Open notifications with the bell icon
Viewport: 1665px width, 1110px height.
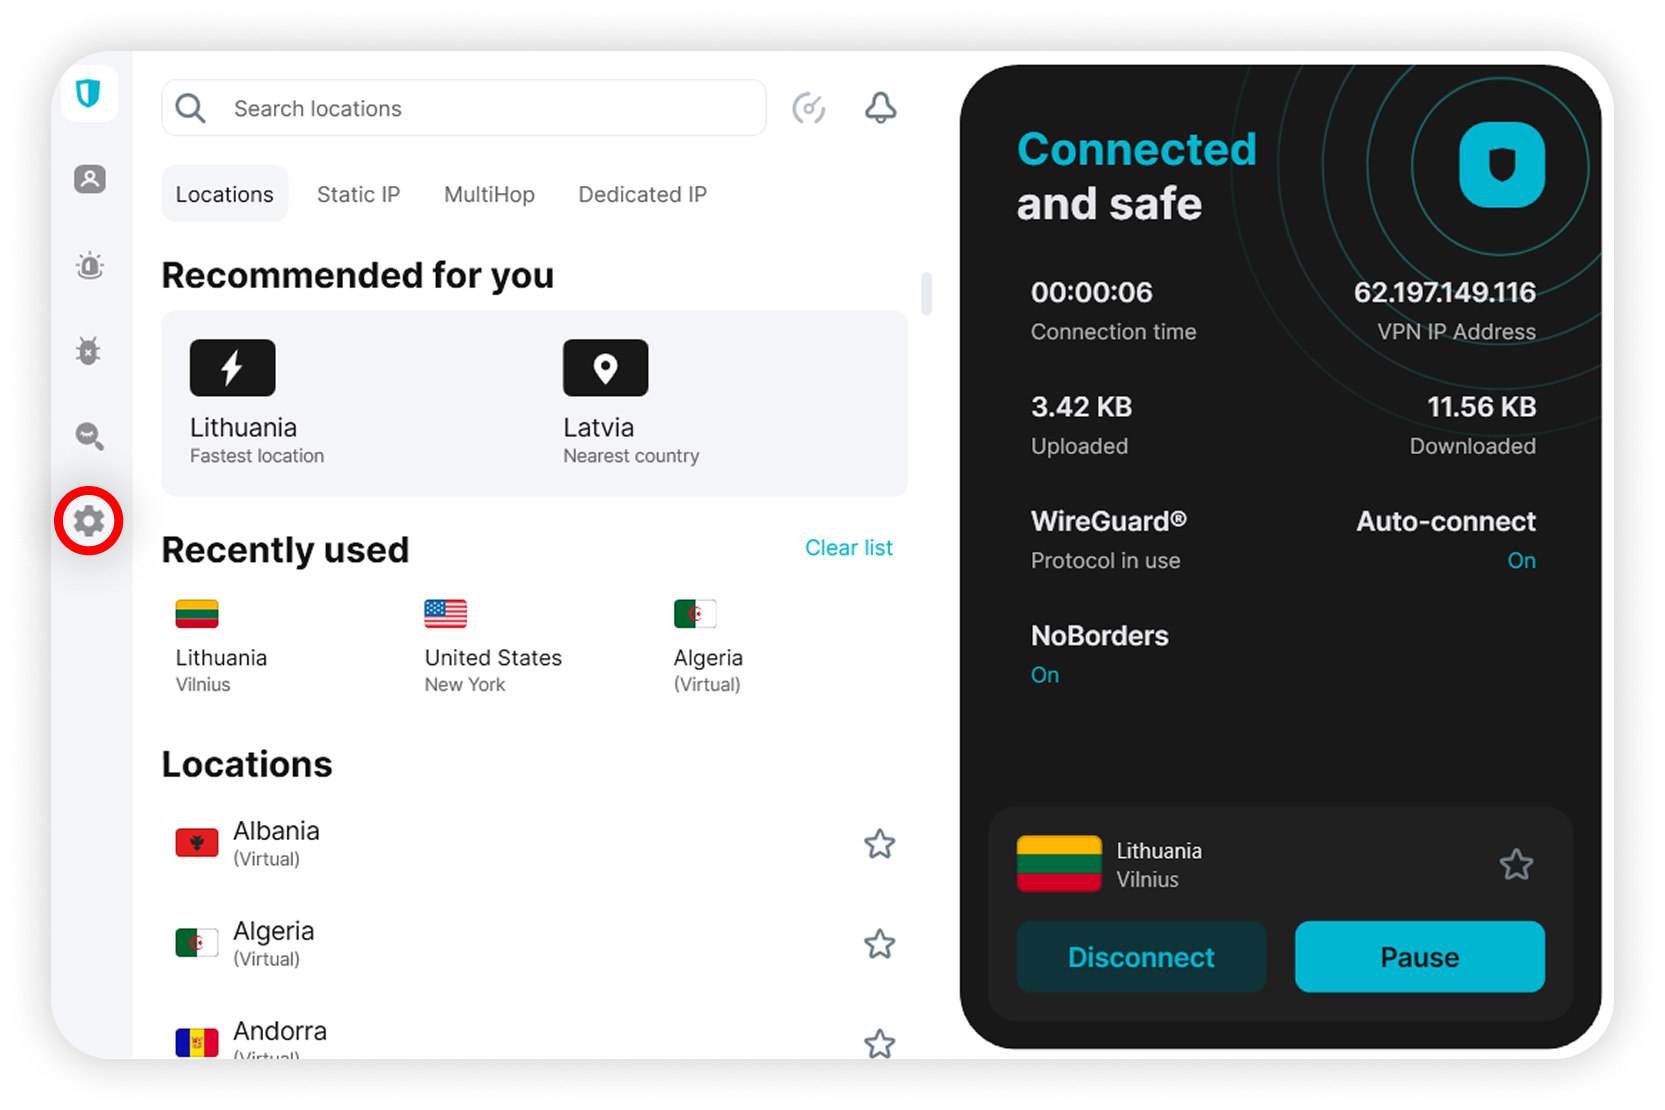880,108
